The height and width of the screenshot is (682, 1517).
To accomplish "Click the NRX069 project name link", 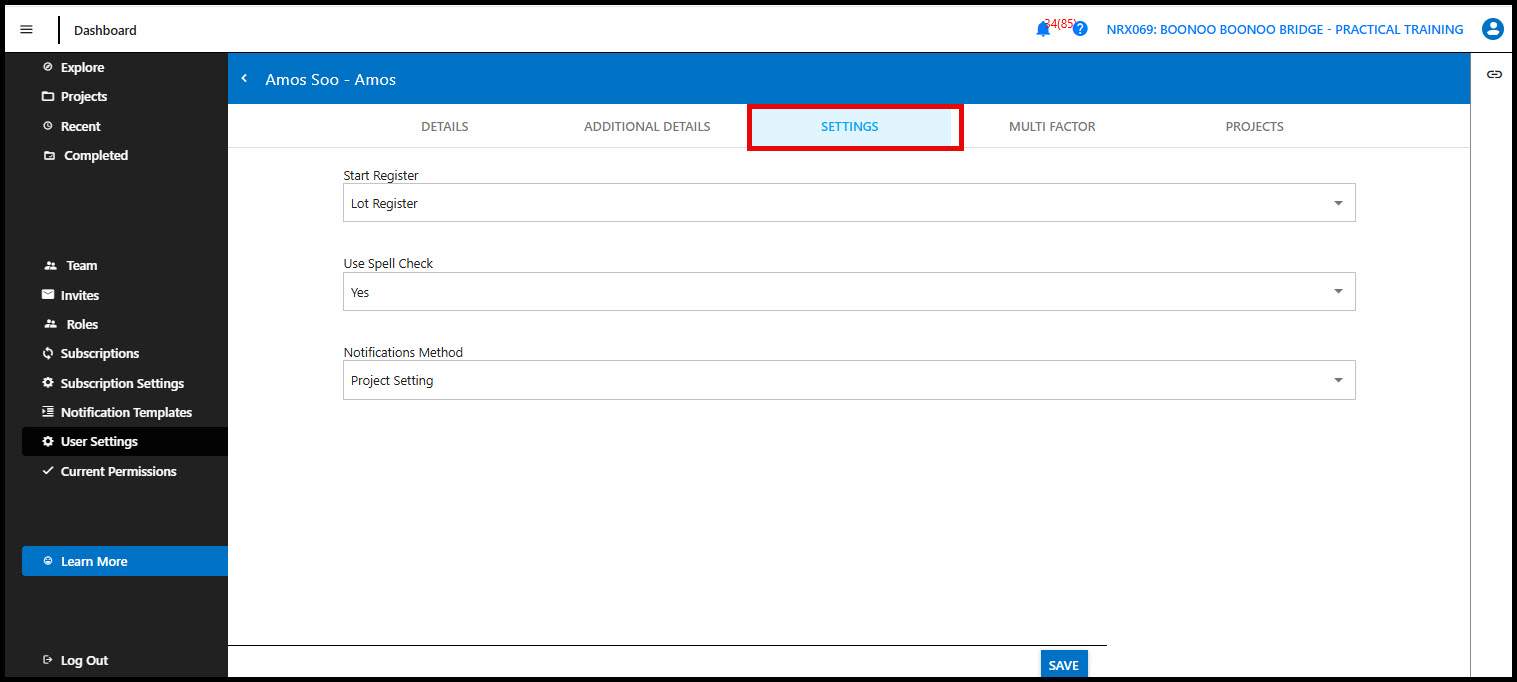I will tap(1284, 30).
